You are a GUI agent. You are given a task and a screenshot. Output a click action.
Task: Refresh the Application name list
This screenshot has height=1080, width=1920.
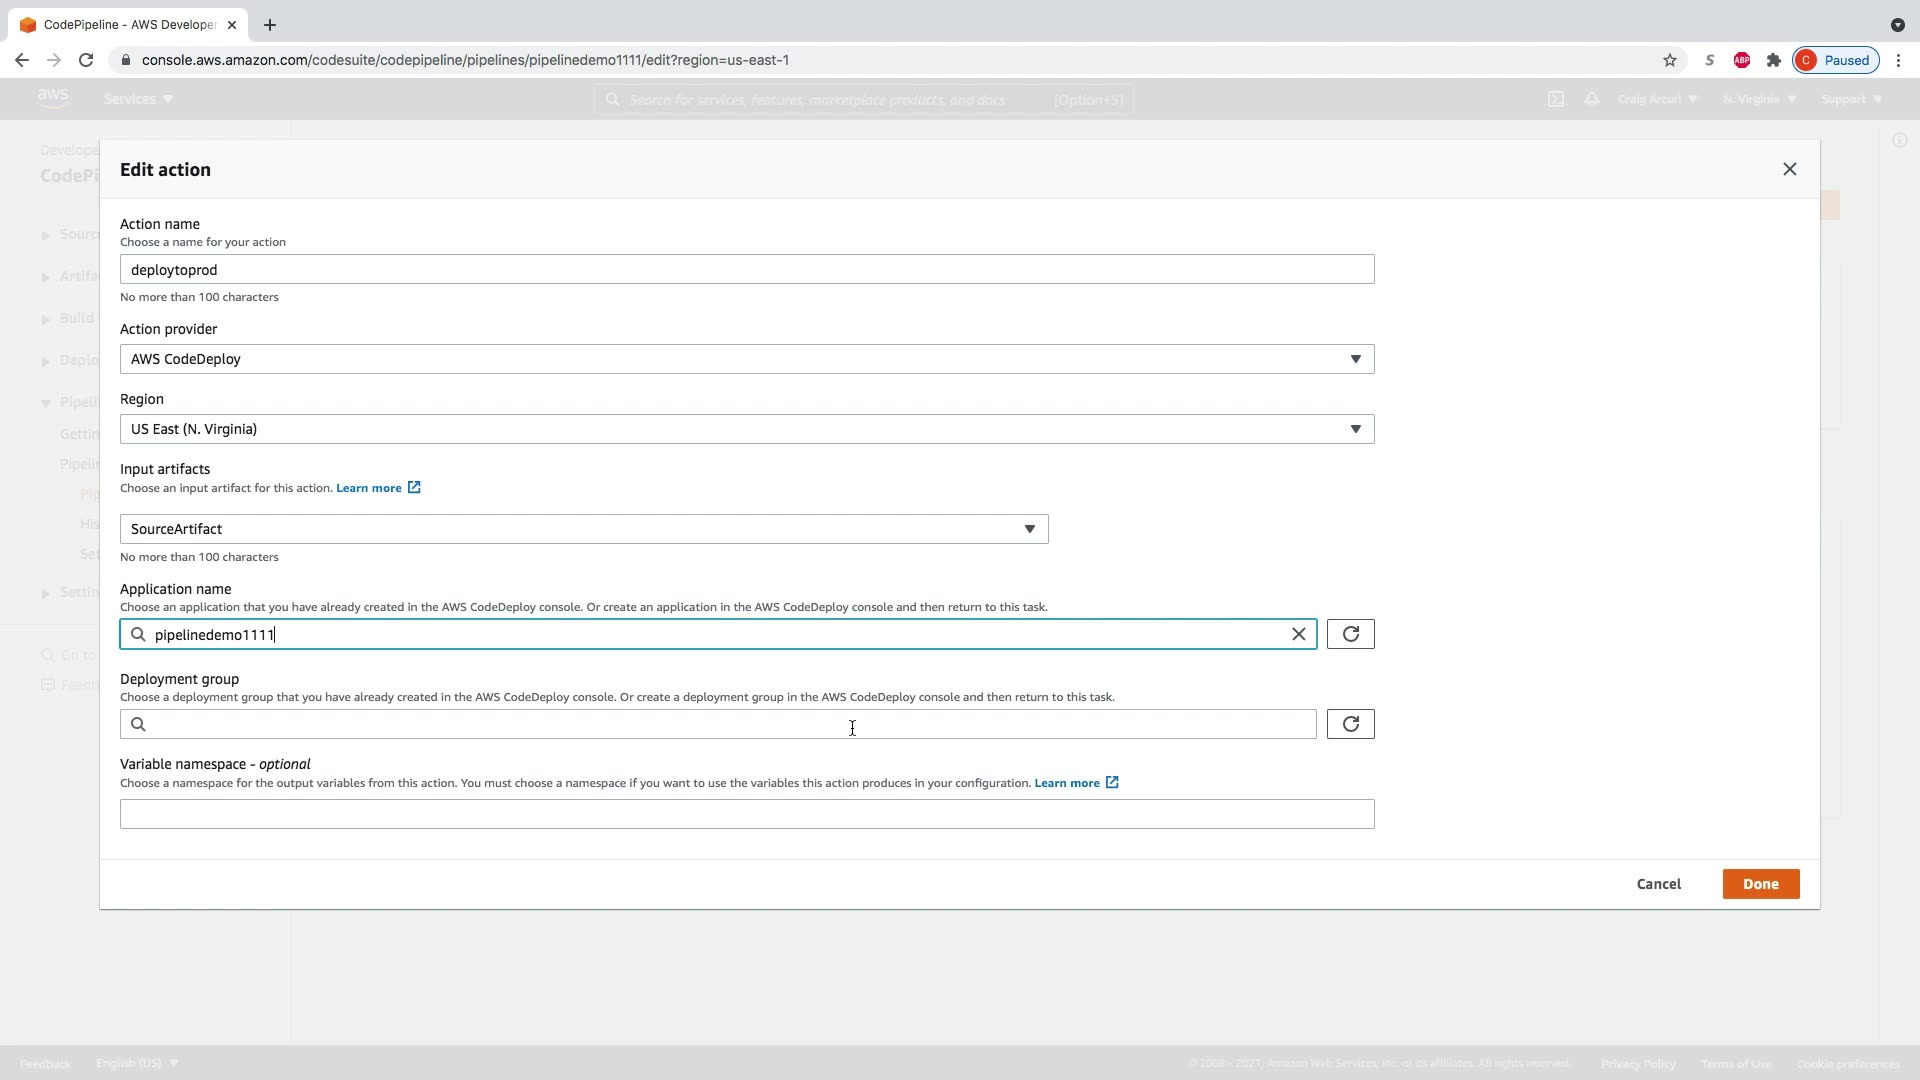[x=1350, y=634]
